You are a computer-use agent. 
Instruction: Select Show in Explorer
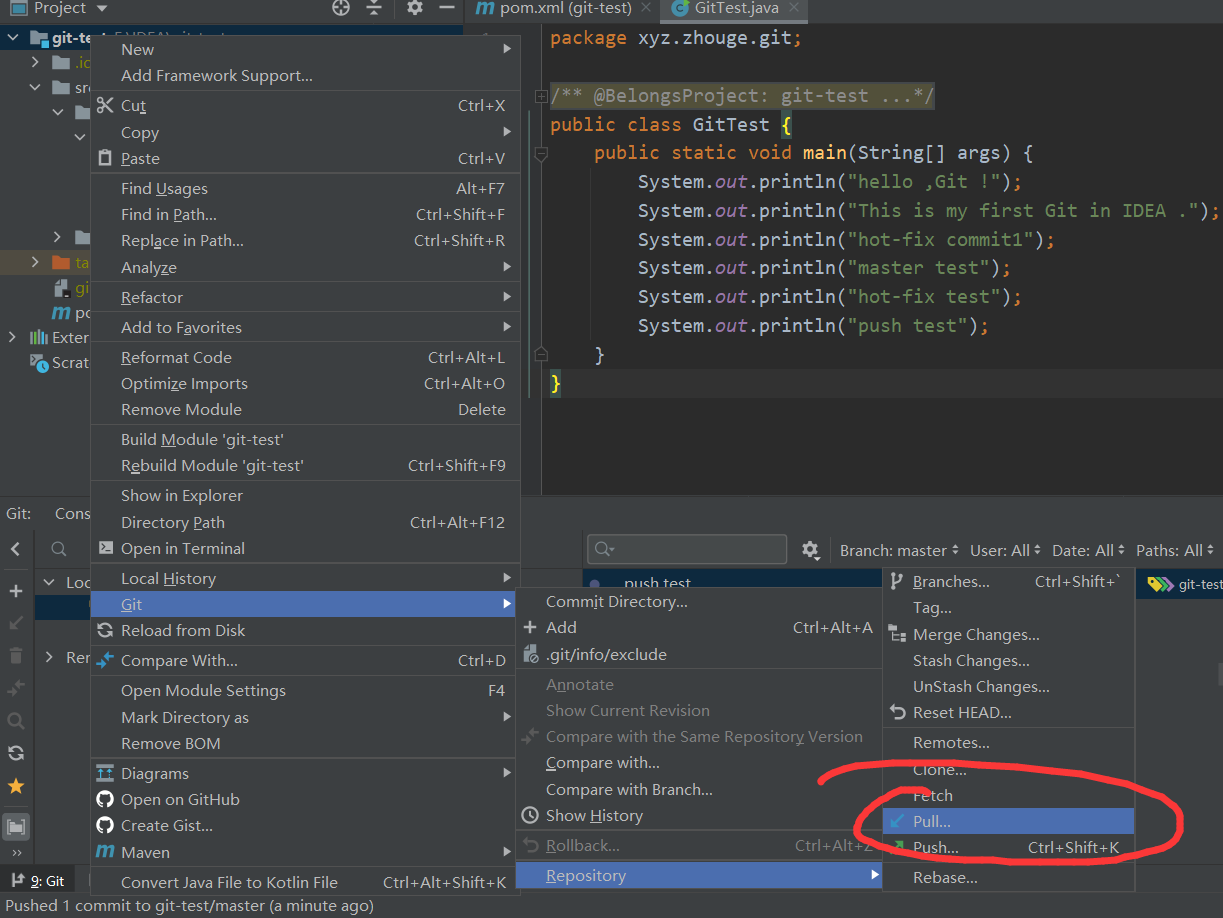pyautogui.click(x=305, y=495)
